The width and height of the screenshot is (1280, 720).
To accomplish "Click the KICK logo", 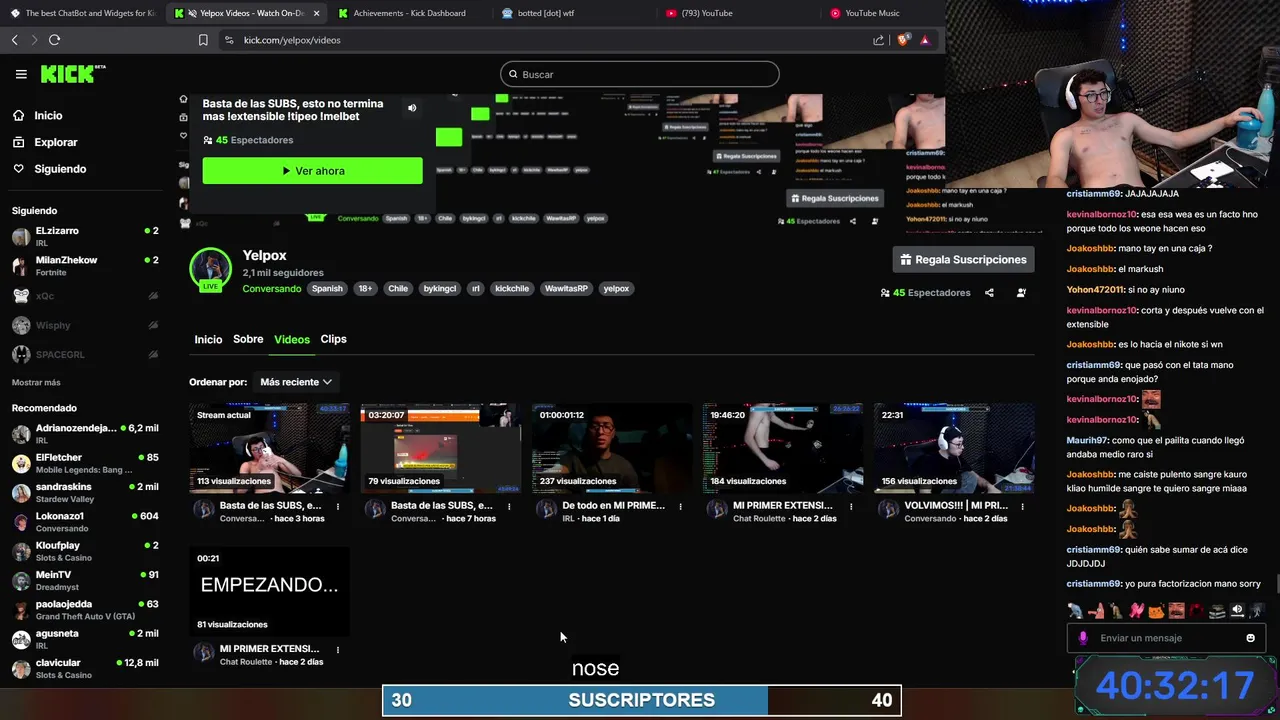I will (72, 74).
